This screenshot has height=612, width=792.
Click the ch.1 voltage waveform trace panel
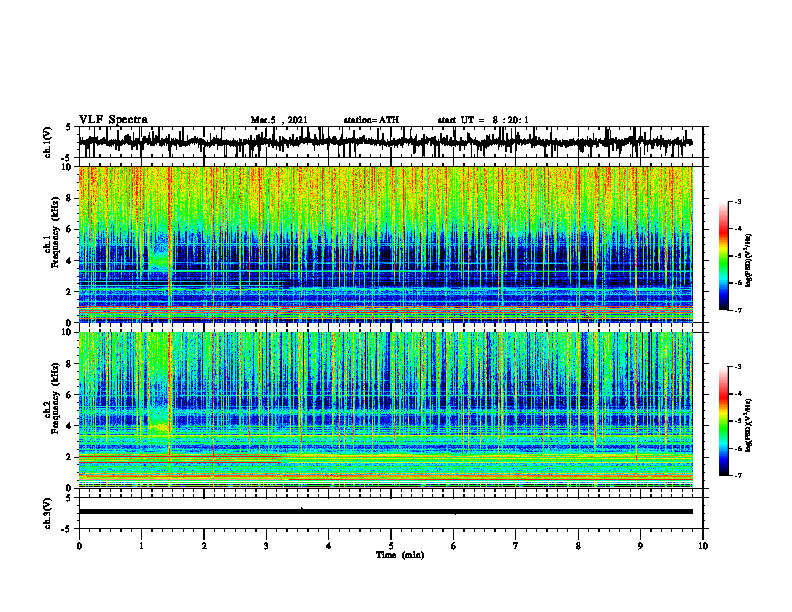tap(391, 142)
